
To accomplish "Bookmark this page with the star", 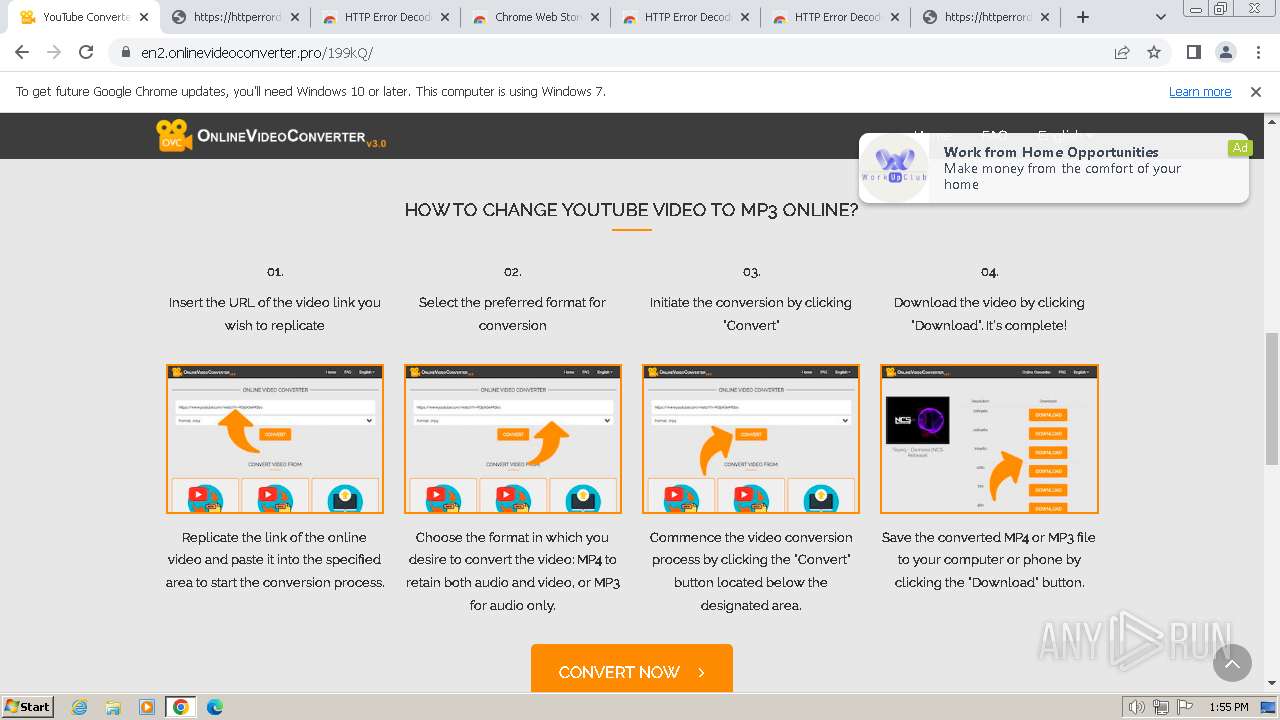I will click(x=1154, y=52).
